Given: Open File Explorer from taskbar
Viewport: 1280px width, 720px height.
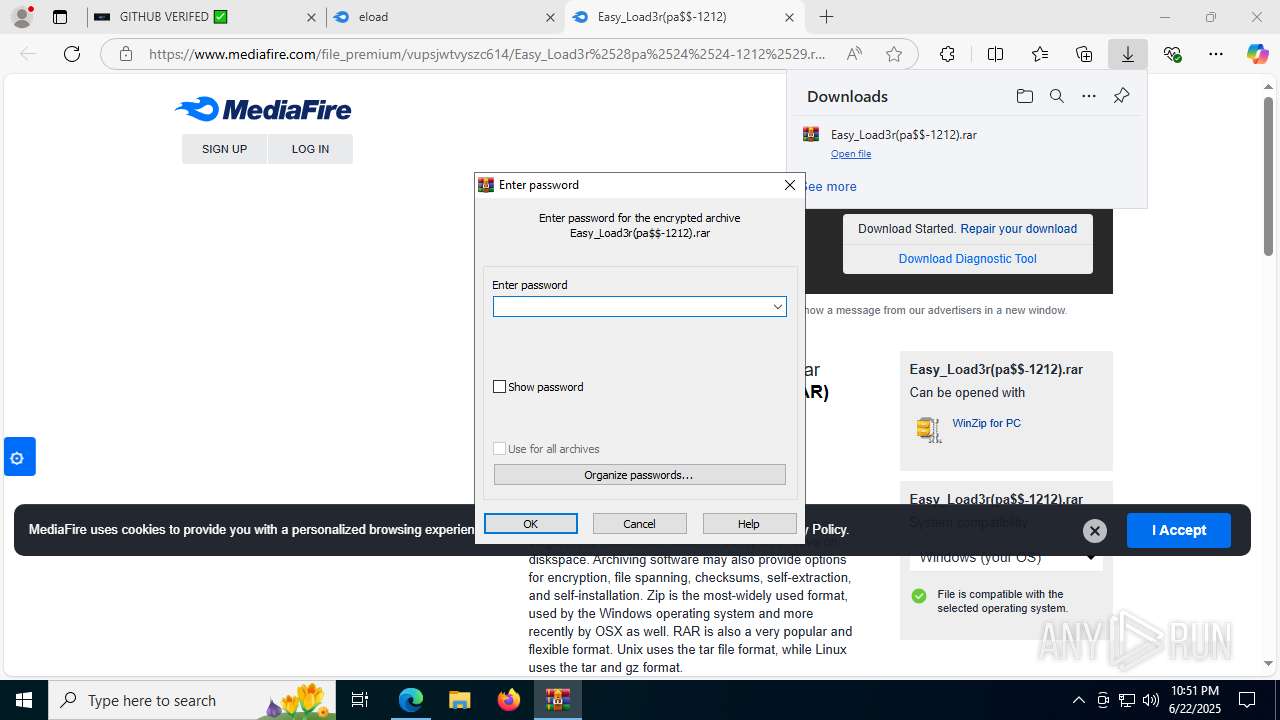Looking at the screenshot, I should pyautogui.click(x=459, y=700).
